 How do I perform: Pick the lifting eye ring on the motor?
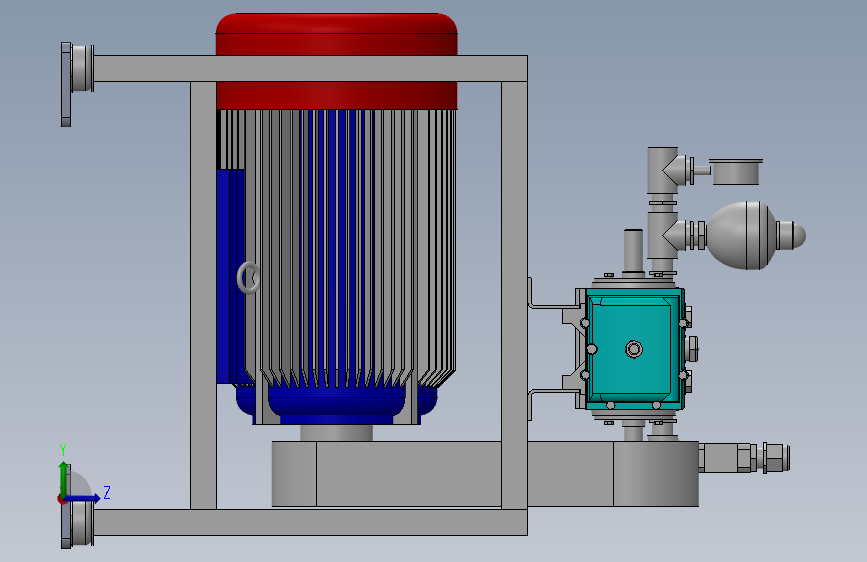248,277
